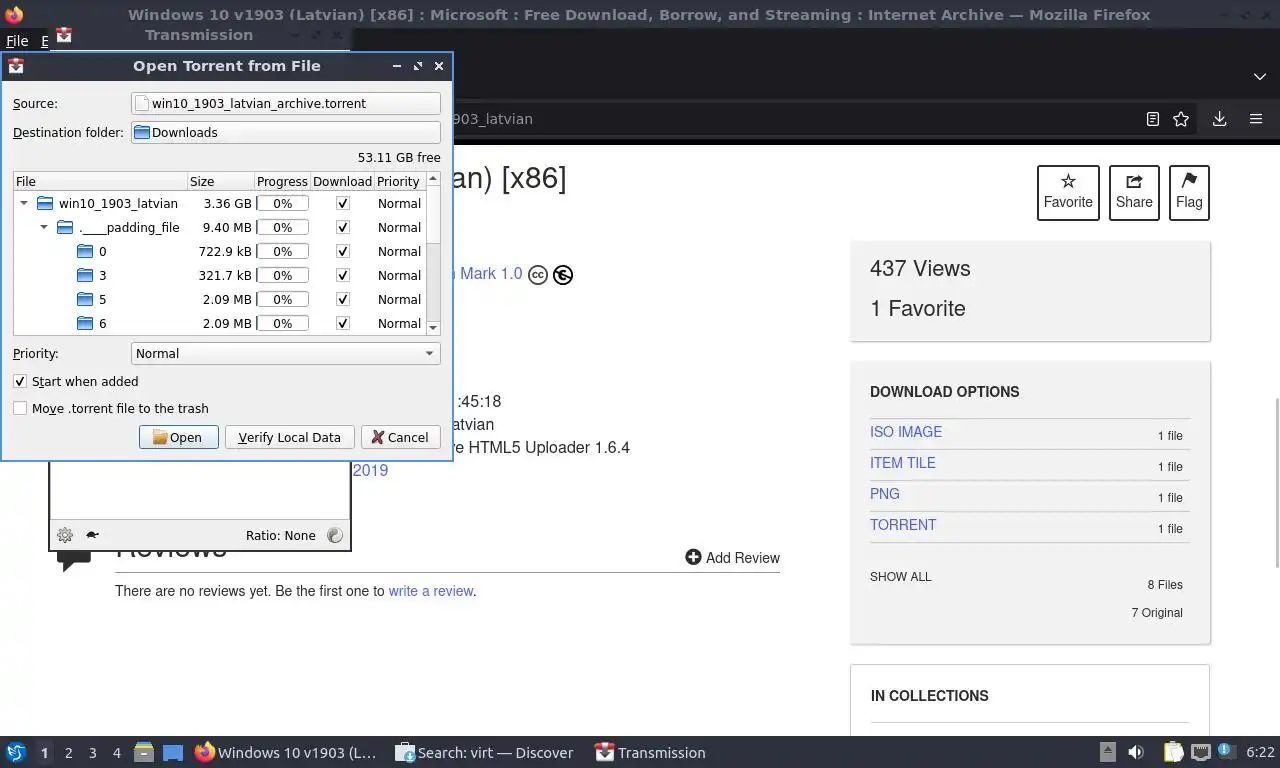Click file list scrollbar up arrow
Image resolution: width=1280 pixels, height=768 pixels.
point(433,179)
